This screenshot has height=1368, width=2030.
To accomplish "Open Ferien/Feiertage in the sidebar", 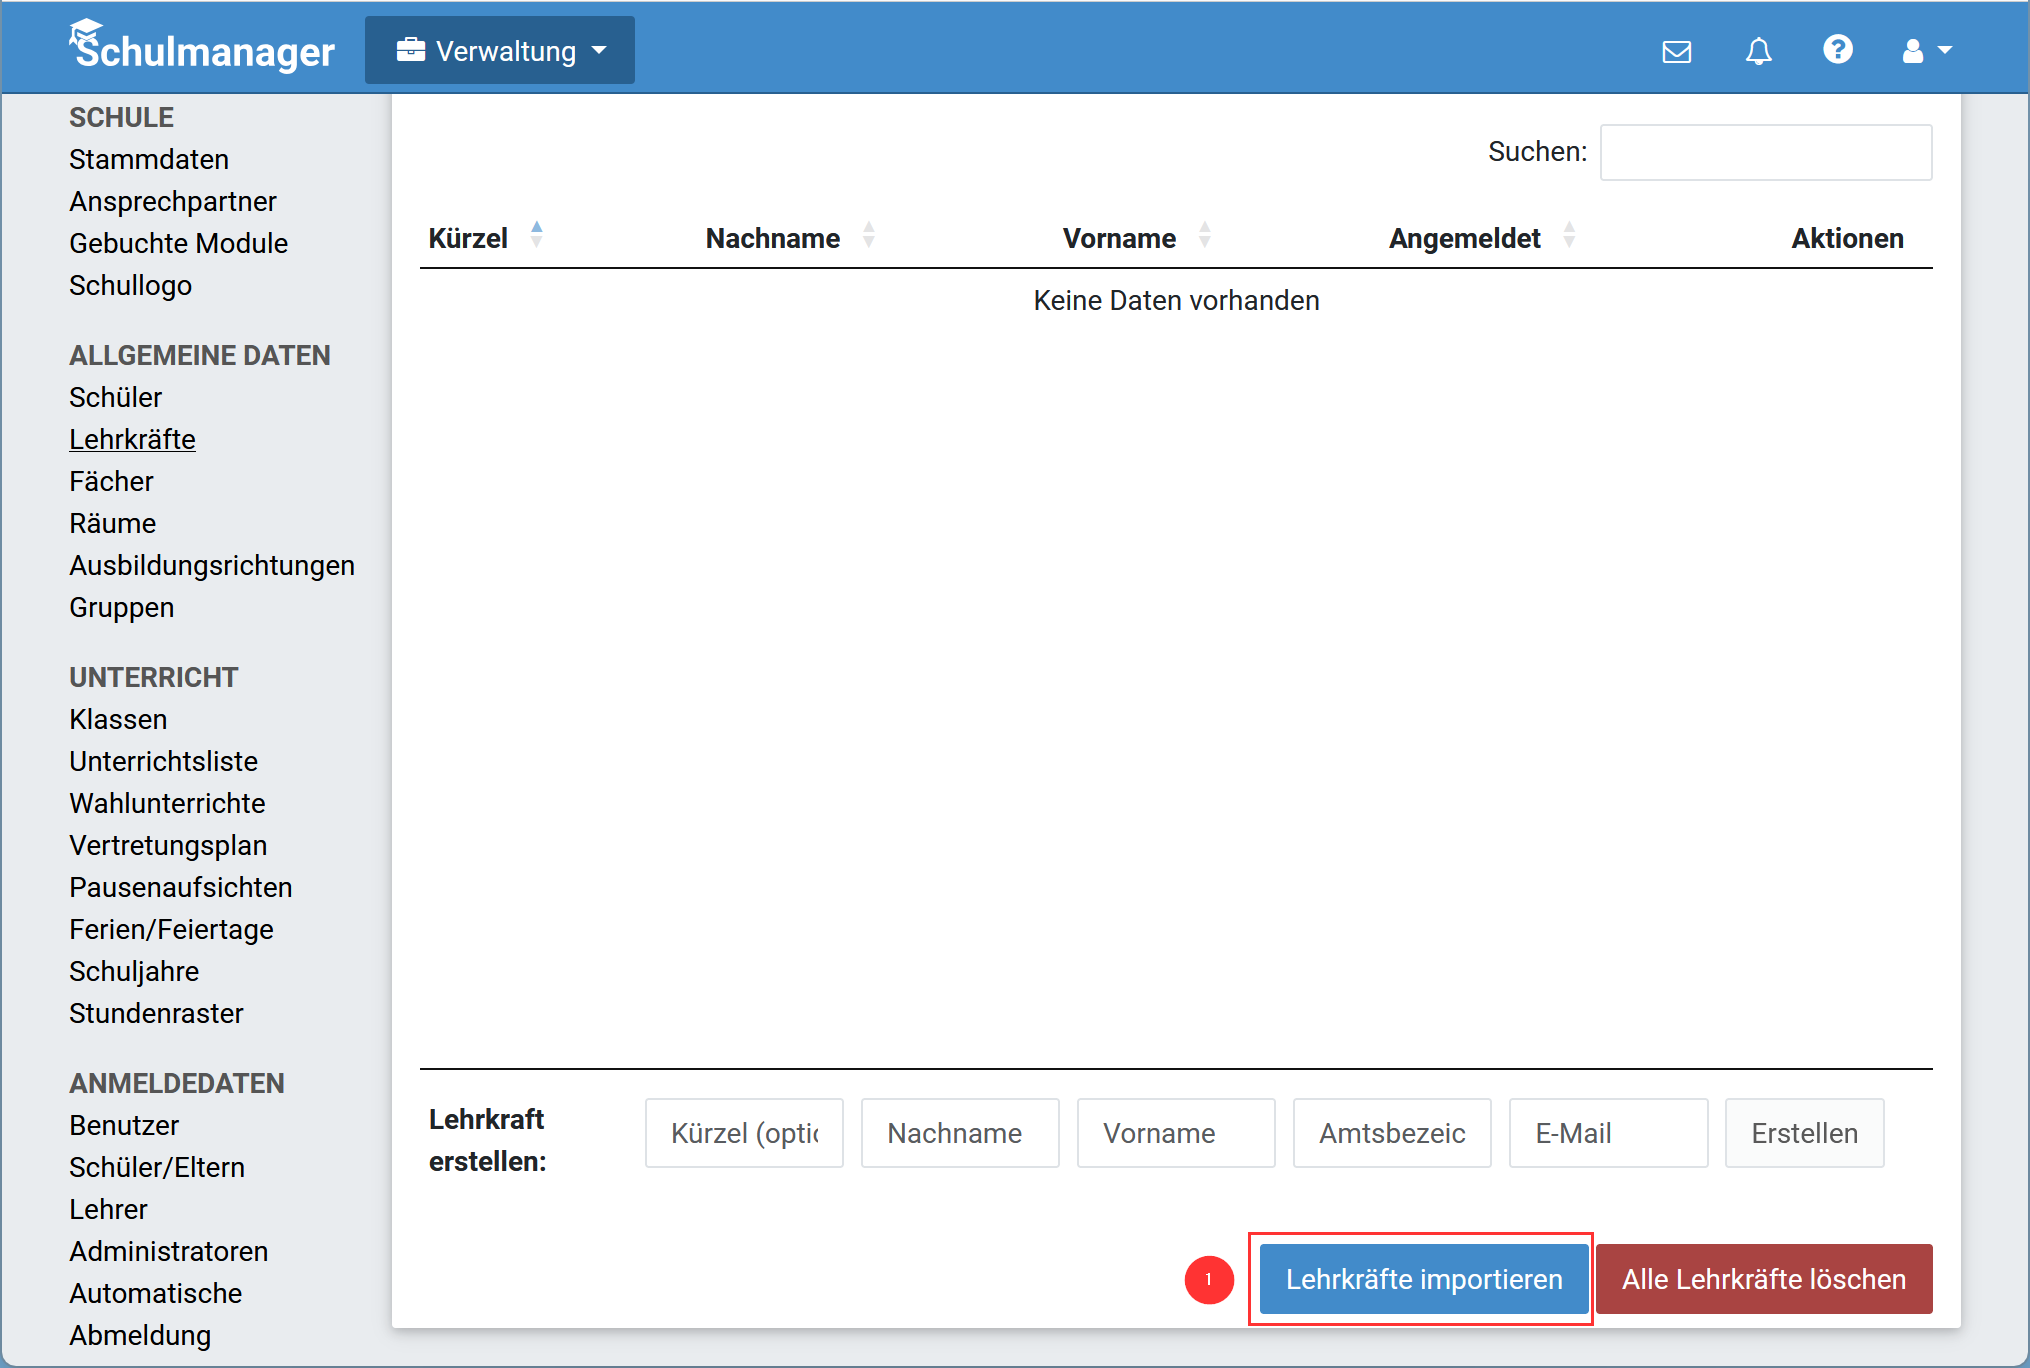I will 172,929.
